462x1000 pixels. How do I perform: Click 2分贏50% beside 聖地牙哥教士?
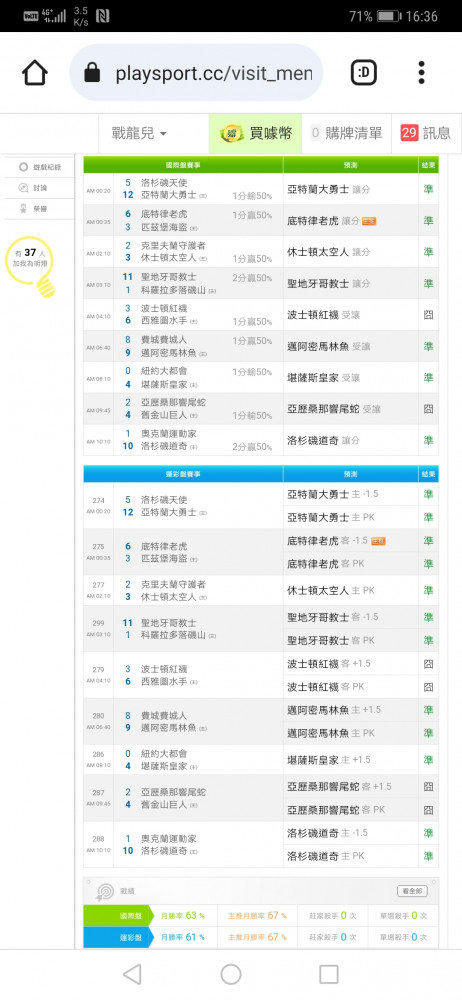tap(252, 278)
